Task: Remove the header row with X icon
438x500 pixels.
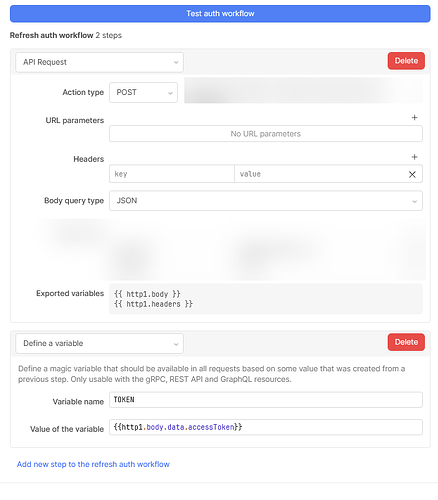Action: 412,174
